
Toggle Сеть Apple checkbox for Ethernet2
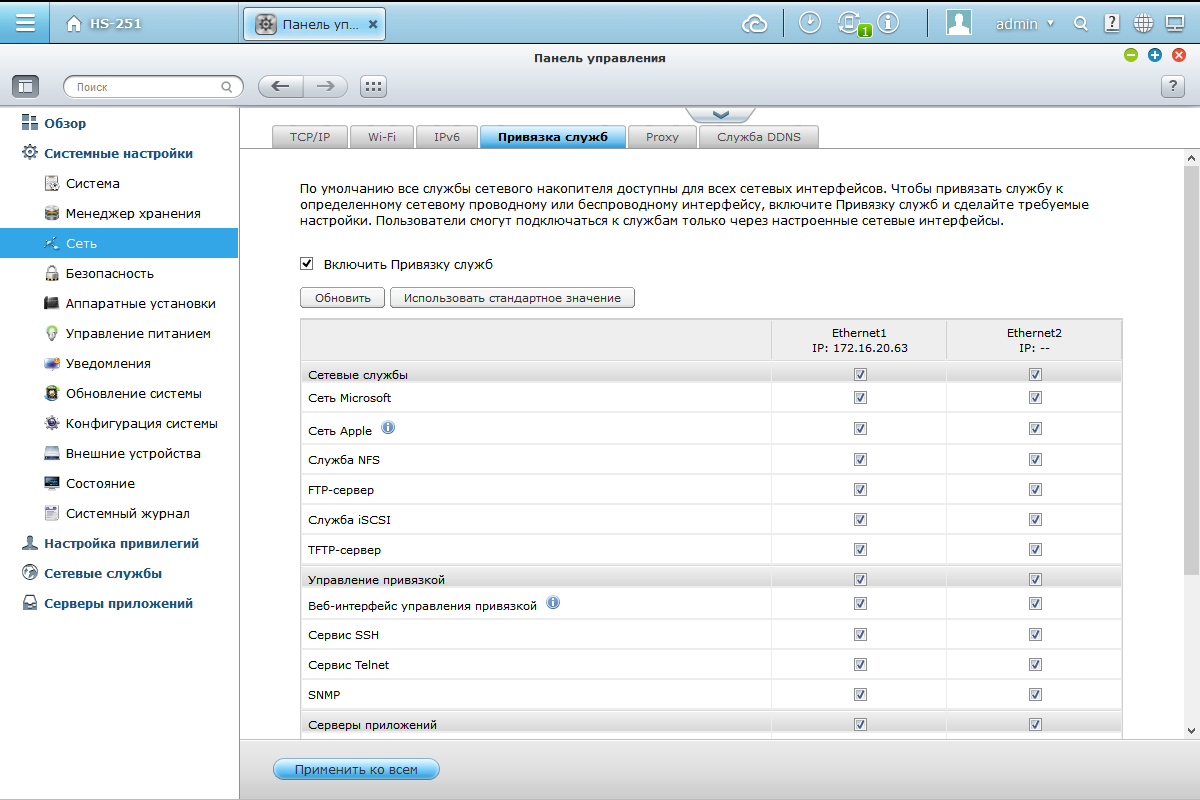pyautogui.click(x=1035, y=429)
